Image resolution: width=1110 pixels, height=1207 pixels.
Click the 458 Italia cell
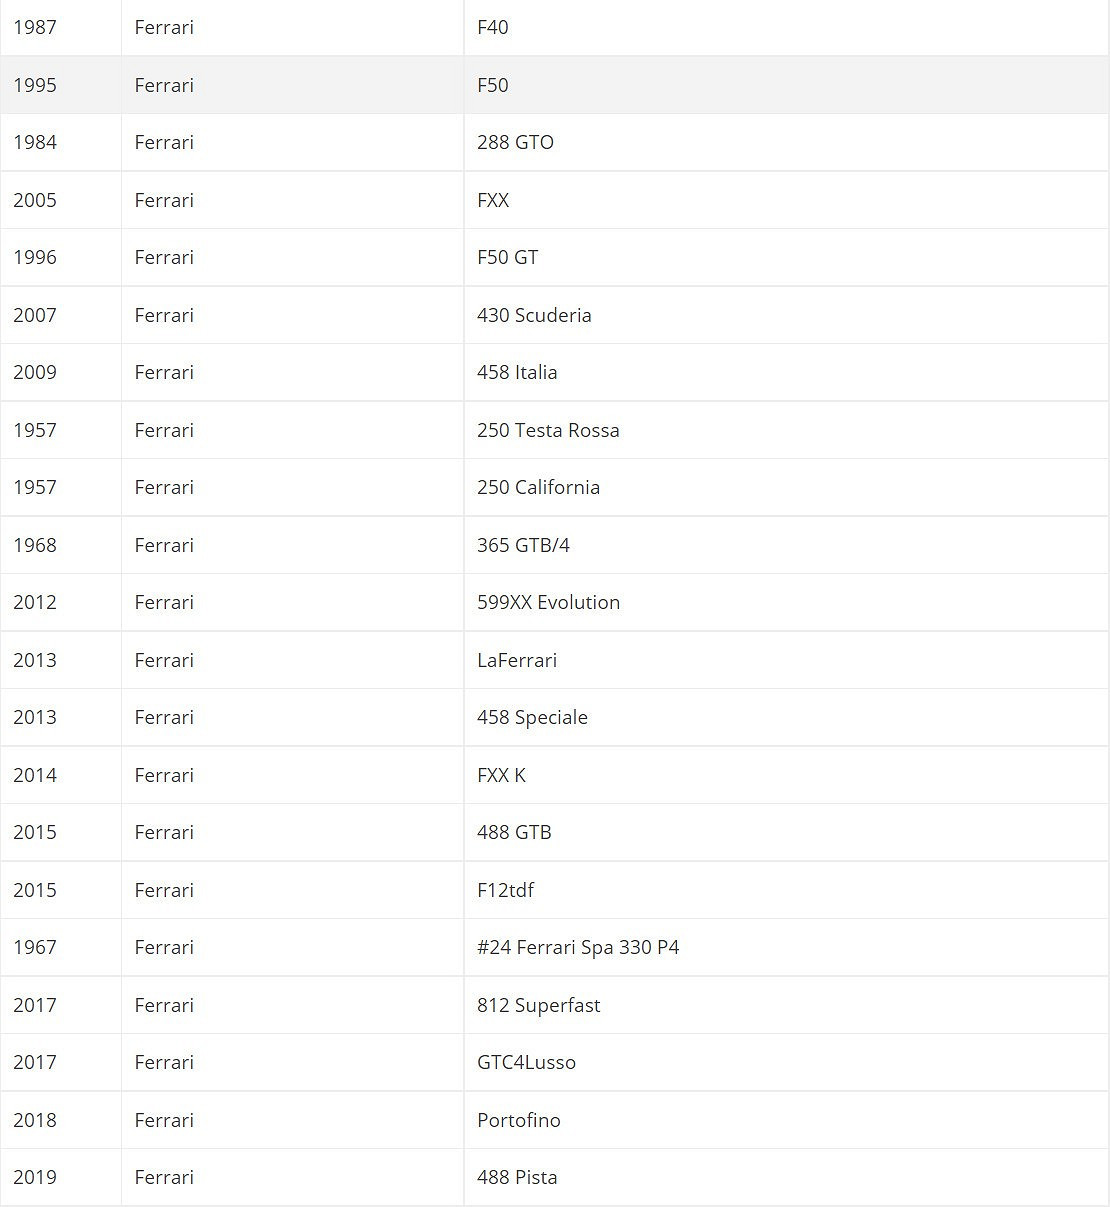click(517, 372)
